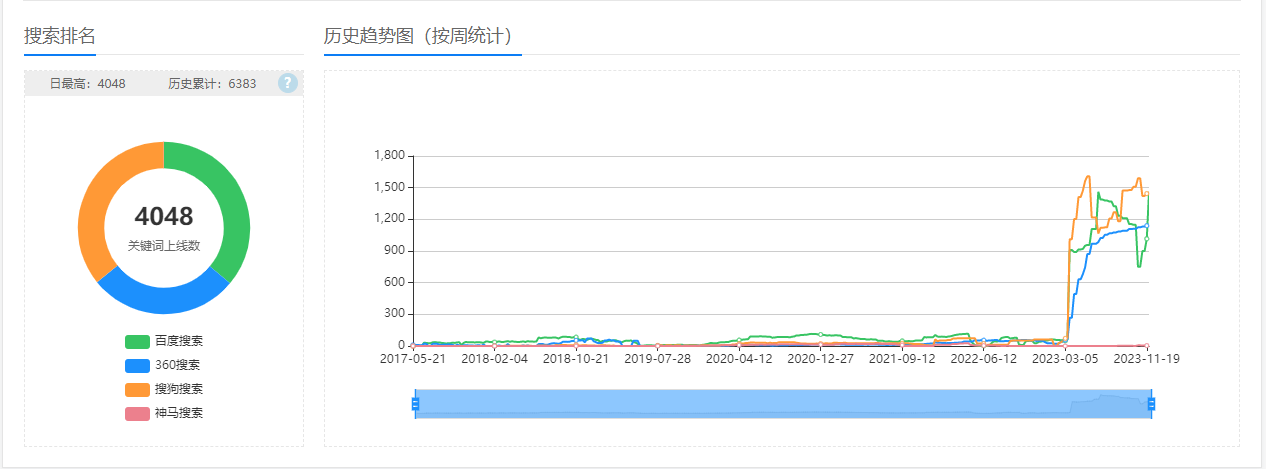Click the 1,800 label on the y-axis

(388, 156)
